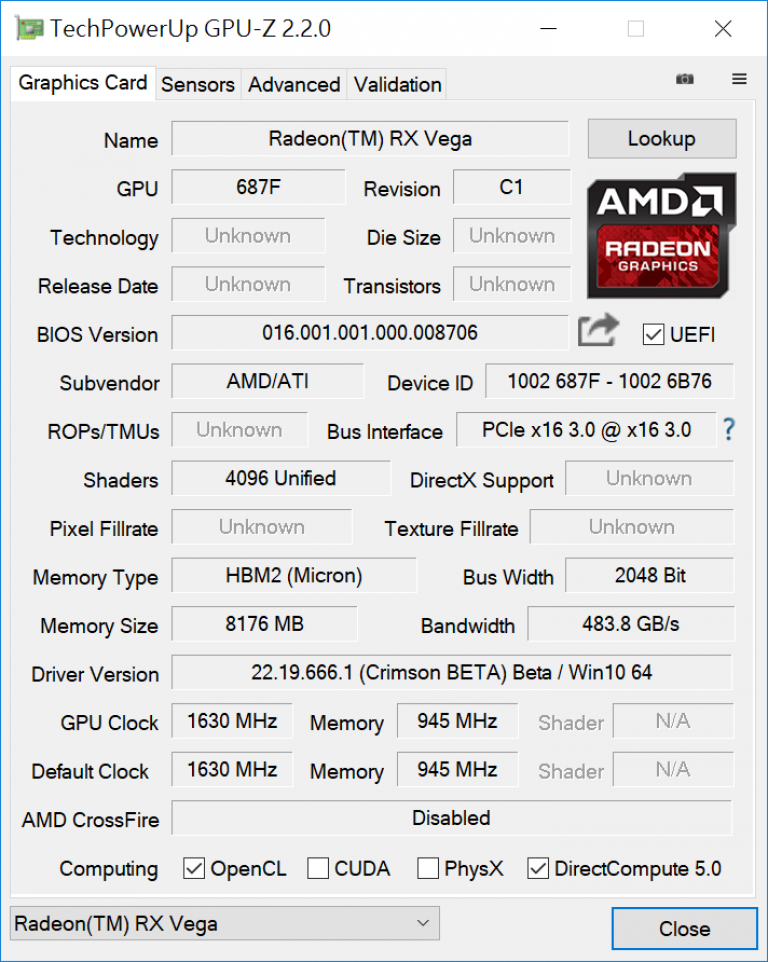Click the AMD Radeon Graphics logo
Image resolution: width=768 pixels, height=962 pixels.
click(x=662, y=236)
